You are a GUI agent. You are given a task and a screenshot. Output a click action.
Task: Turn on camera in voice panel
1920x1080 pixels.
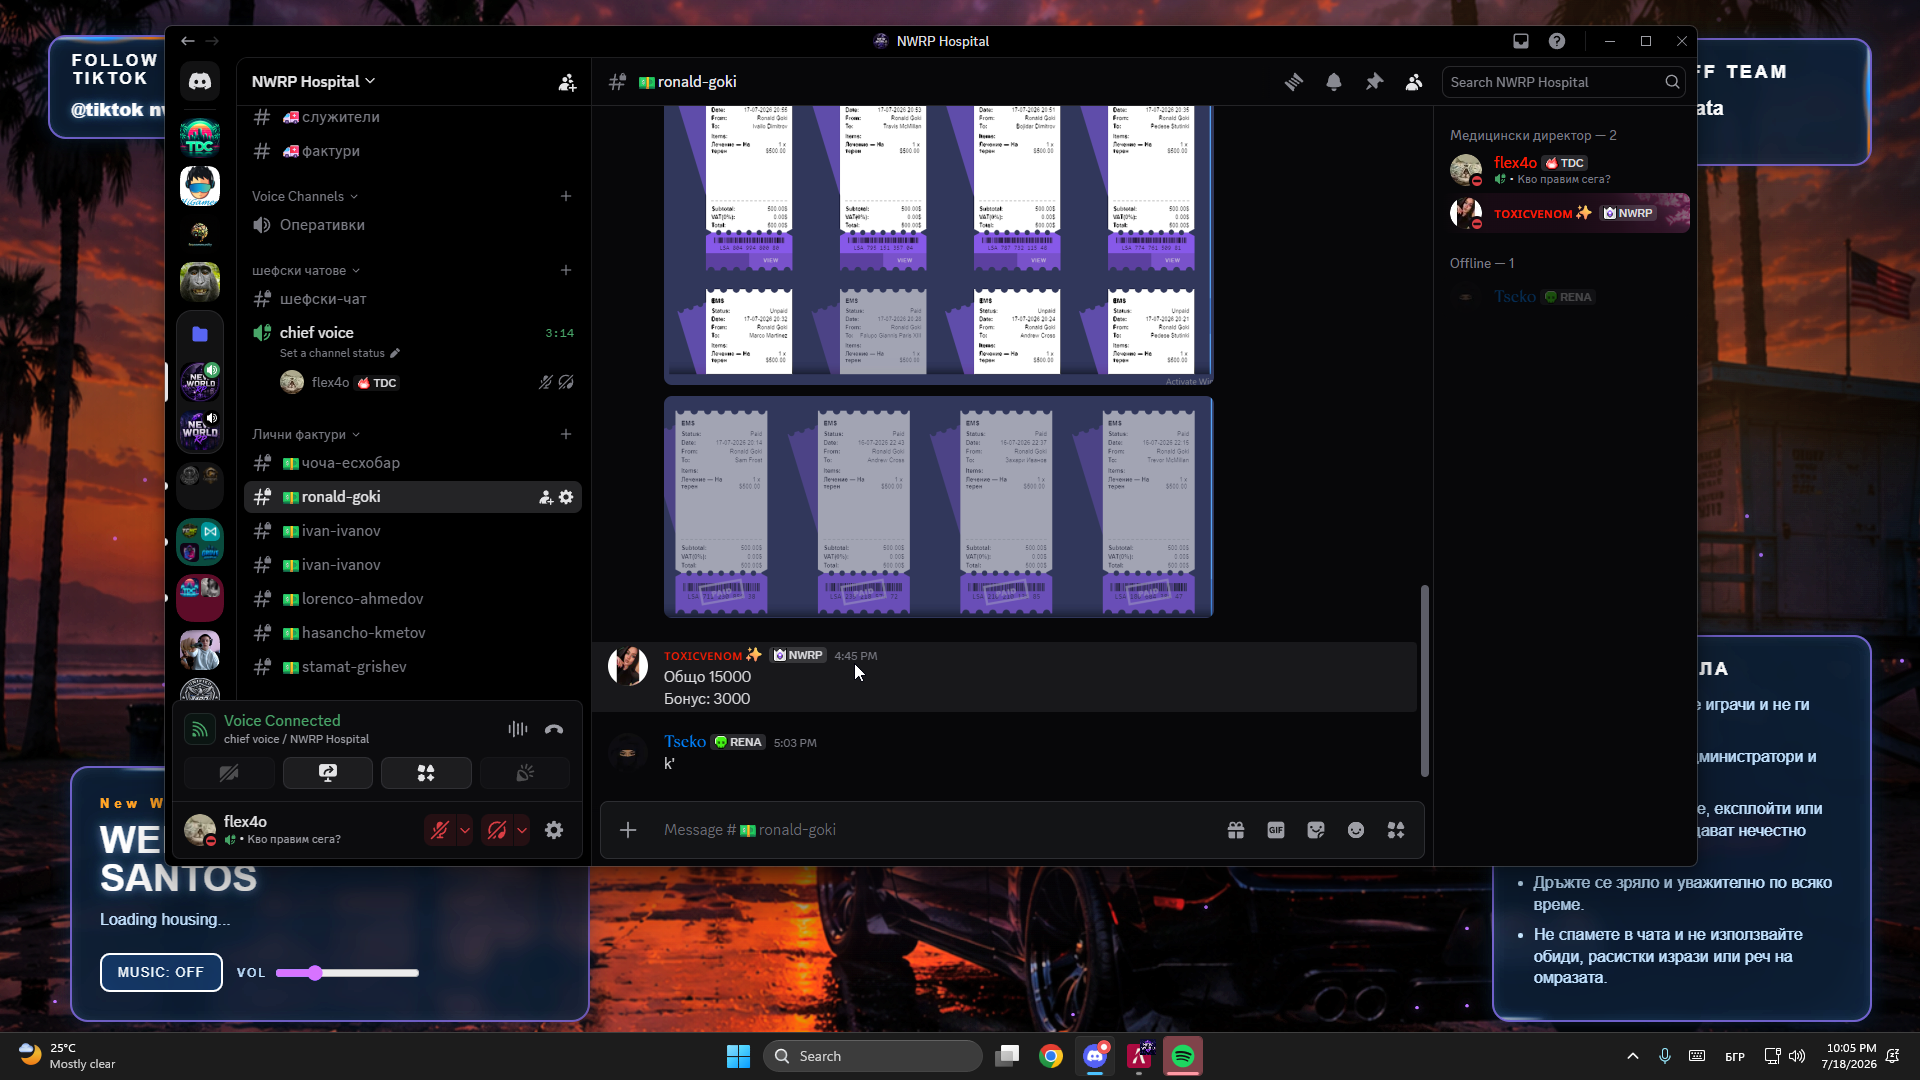click(229, 773)
